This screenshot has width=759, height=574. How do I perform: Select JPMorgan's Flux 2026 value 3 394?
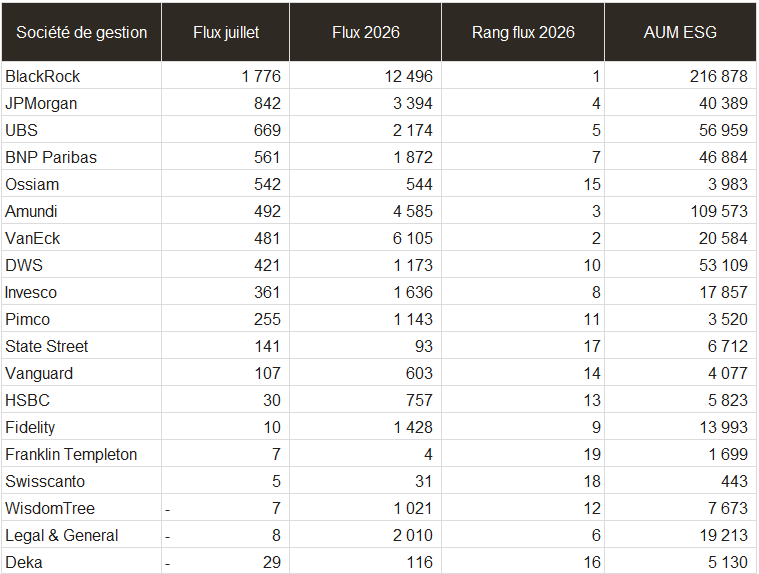pyautogui.click(x=412, y=103)
